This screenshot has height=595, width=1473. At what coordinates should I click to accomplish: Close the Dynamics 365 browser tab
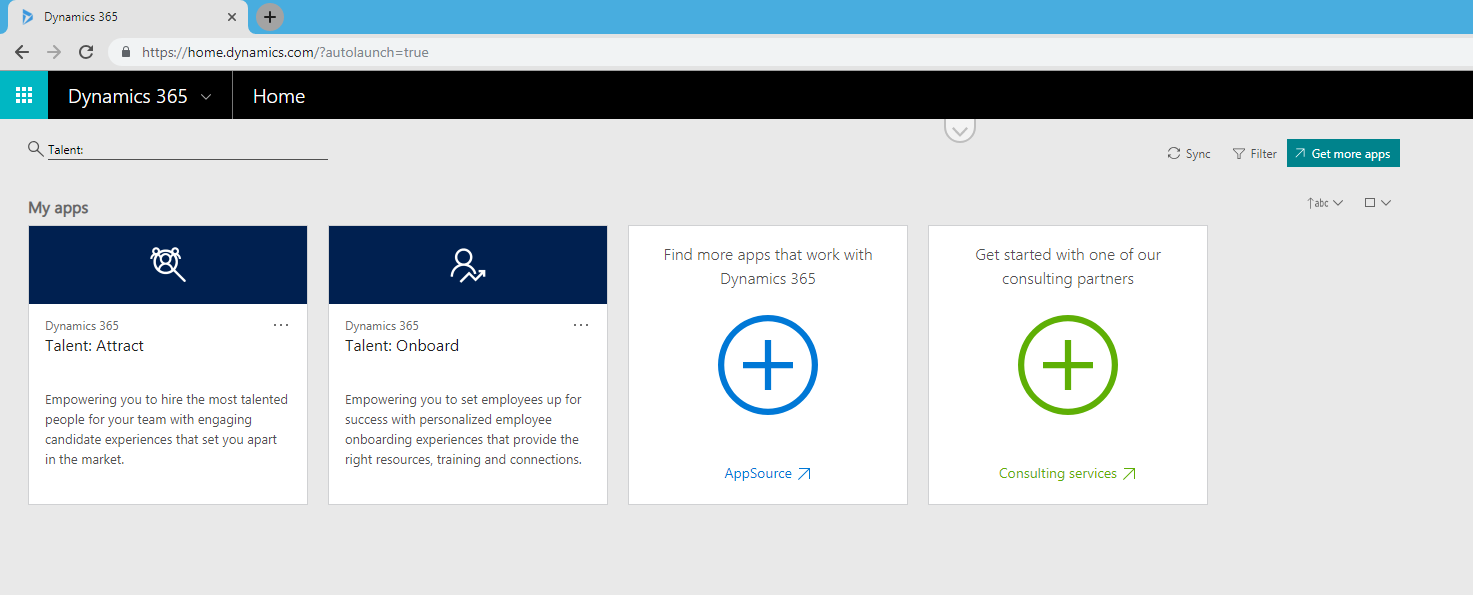[x=232, y=17]
